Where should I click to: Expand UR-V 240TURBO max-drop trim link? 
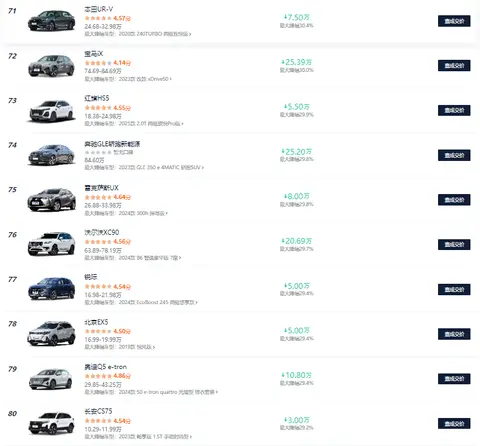tap(155, 34)
